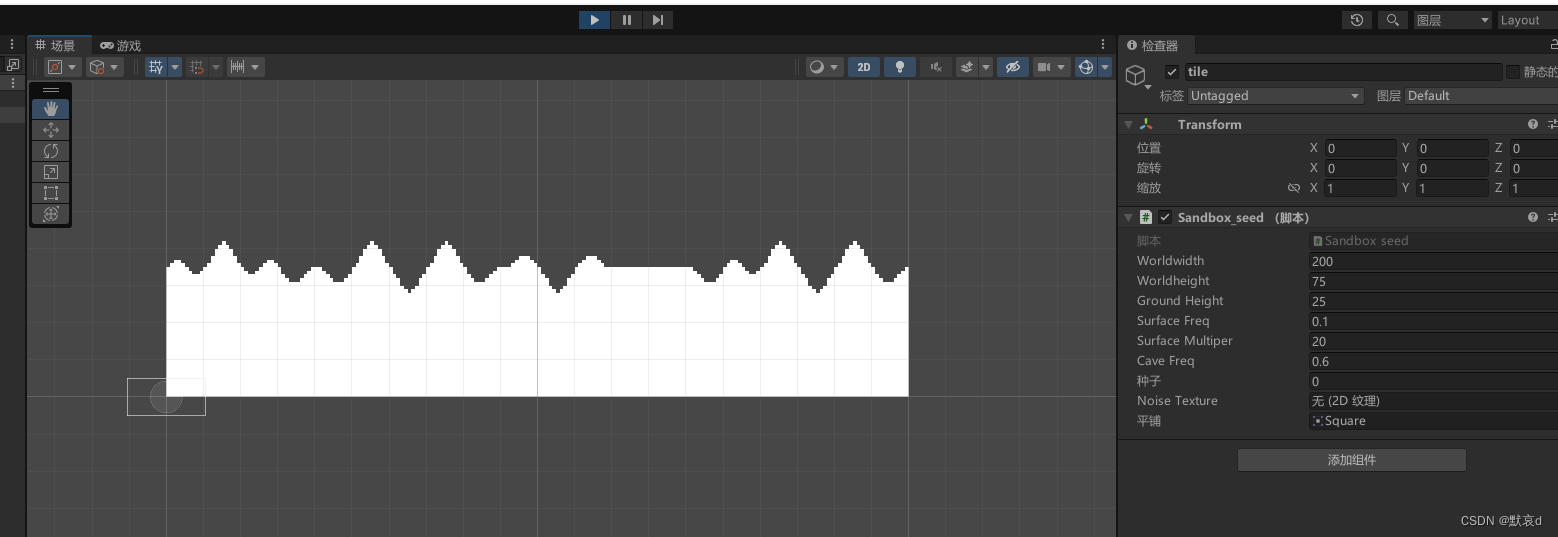This screenshot has height=537, width=1558.
Task: Open shading mode dropdown arrow
Action: point(836,67)
